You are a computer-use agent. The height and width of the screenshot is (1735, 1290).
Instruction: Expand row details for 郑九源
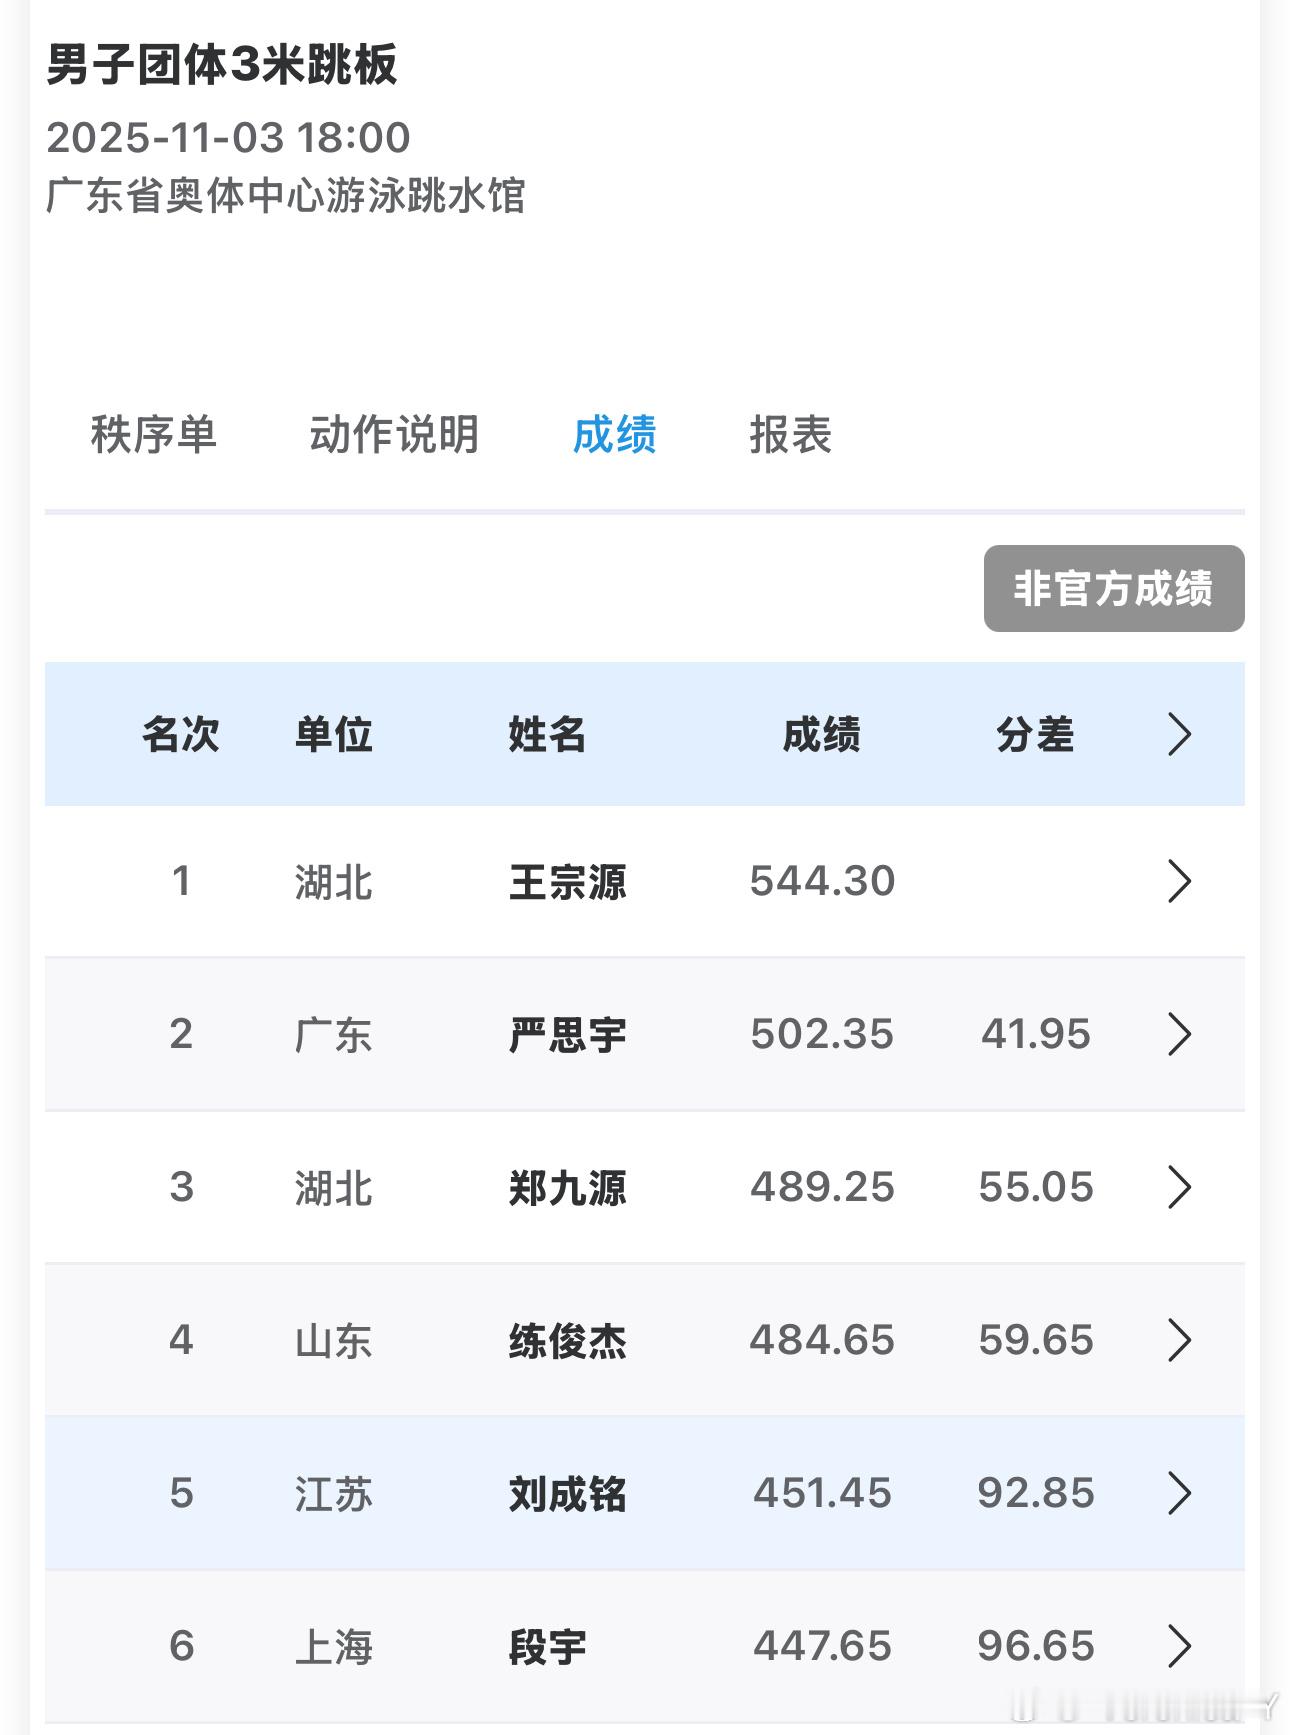[1180, 1187]
